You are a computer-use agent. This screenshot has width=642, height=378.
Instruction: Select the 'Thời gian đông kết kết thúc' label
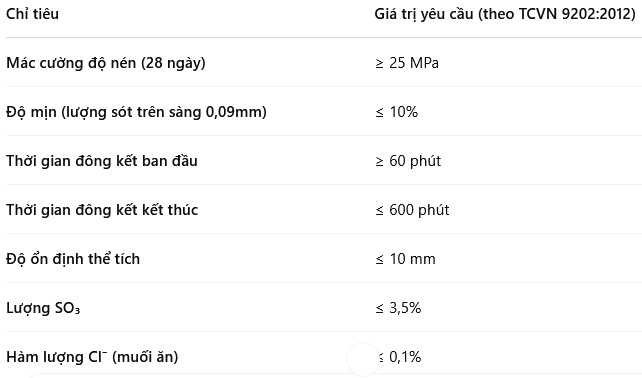click(102, 210)
